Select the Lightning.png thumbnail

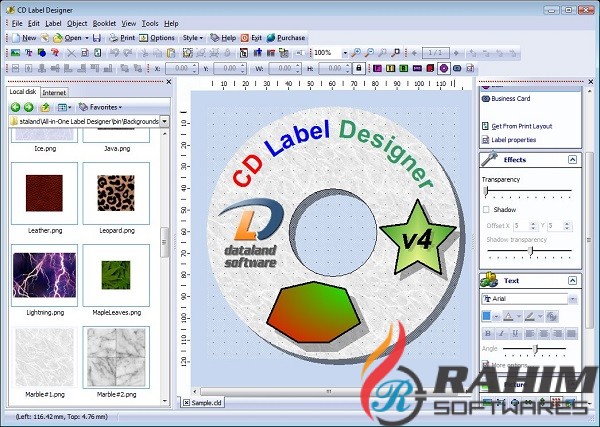tap(44, 275)
